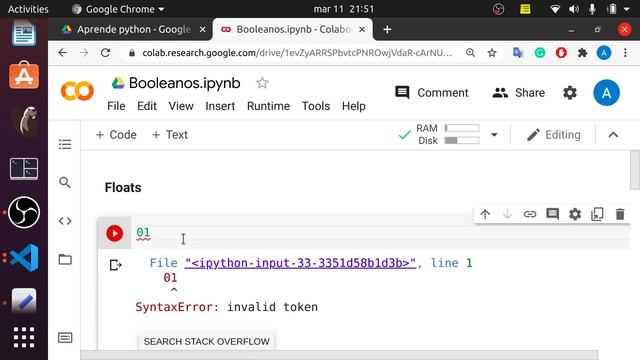Viewport: 640px width, 360px height.
Task: Copy link to cell icon
Action: (530, 214)
